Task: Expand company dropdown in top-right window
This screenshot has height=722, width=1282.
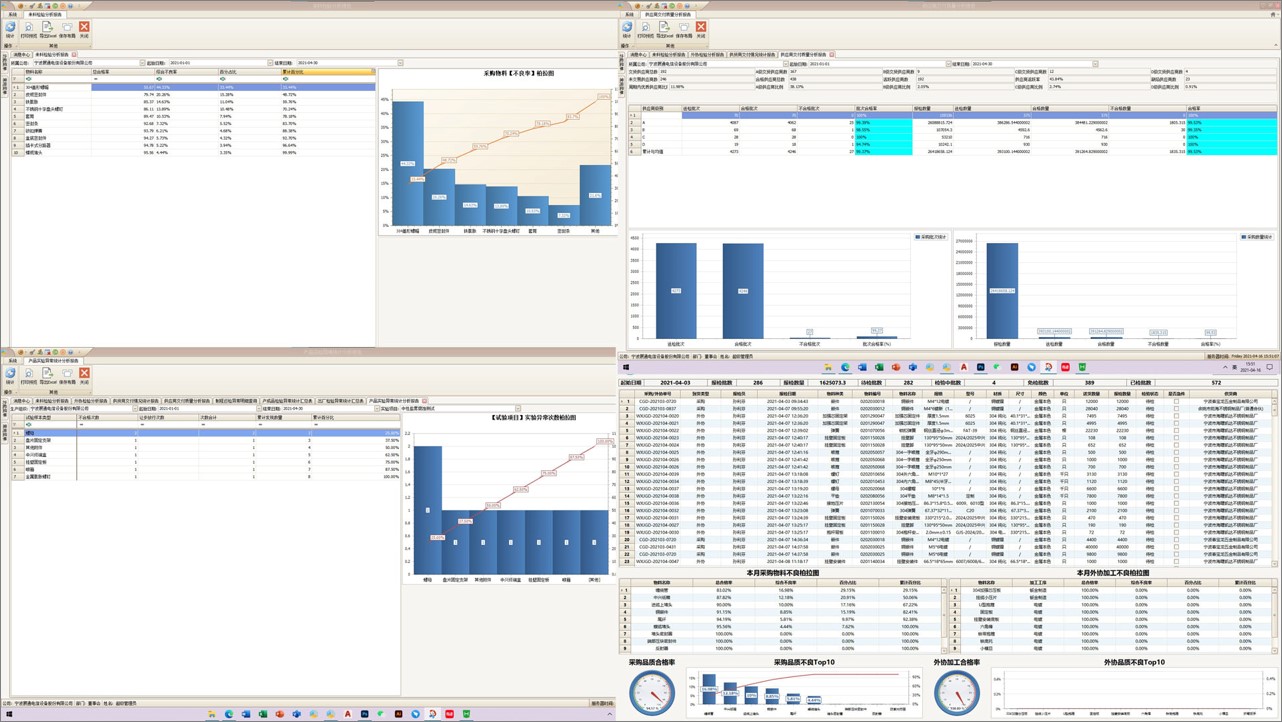Action: pyautogui.click(x=785, y=64)
